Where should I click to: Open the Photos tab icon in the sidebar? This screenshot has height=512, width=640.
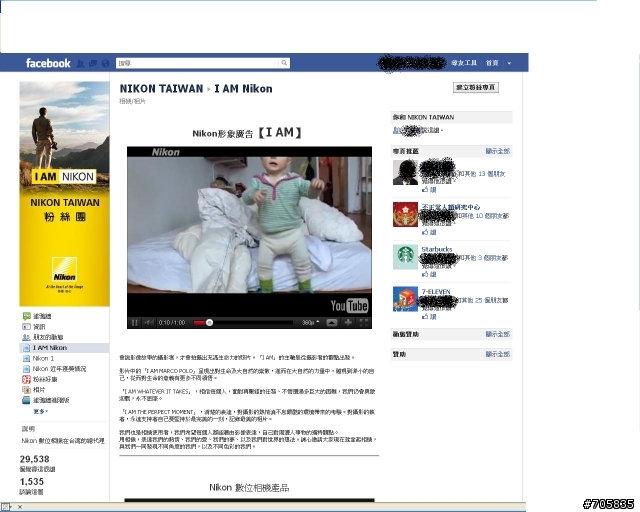tap(27, 390)
